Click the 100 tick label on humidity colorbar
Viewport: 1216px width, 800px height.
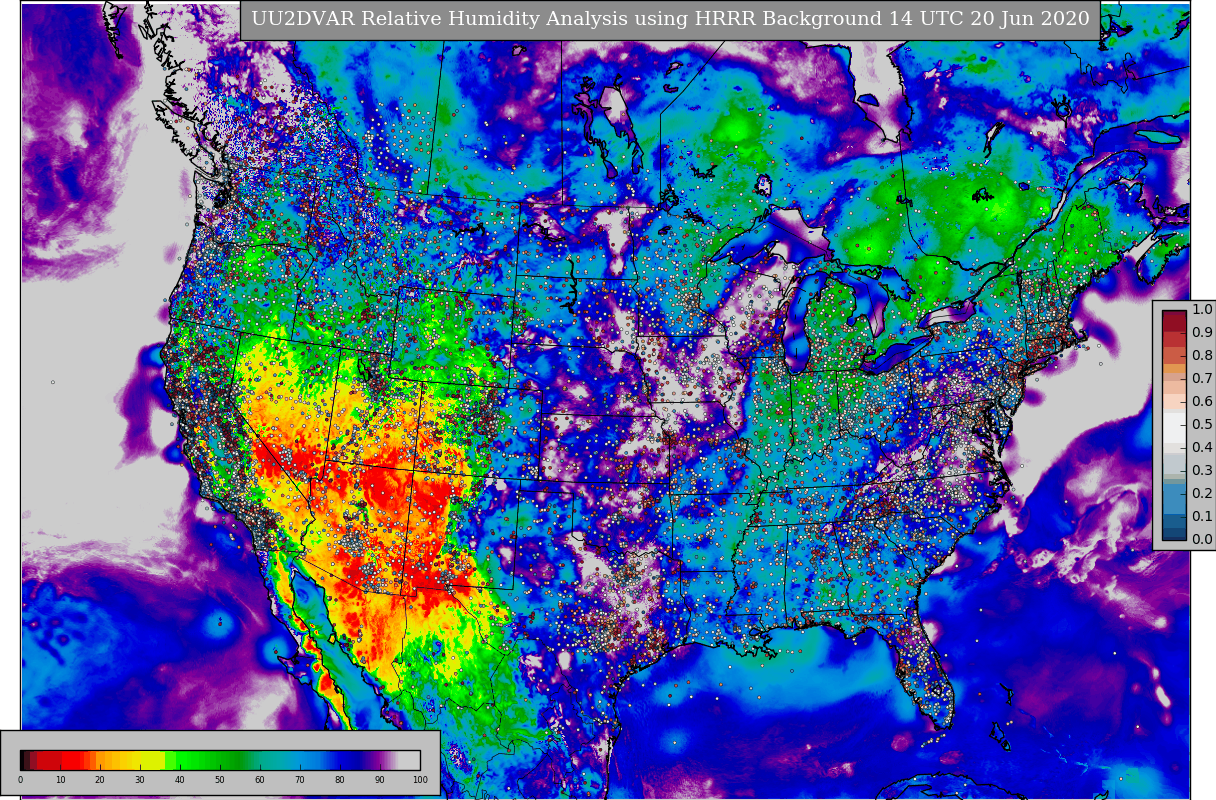pyautogui.click(x=420, y=780)
